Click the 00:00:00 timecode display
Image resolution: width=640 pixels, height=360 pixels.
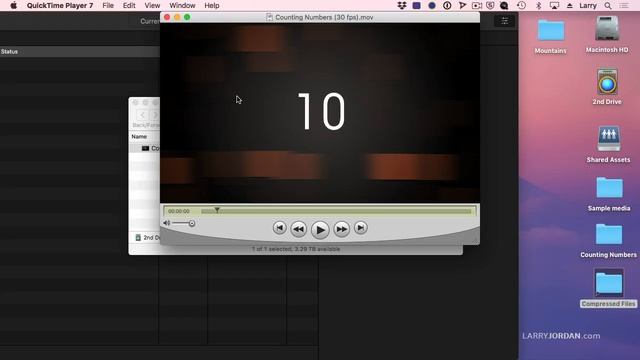[x=179, y=211]
